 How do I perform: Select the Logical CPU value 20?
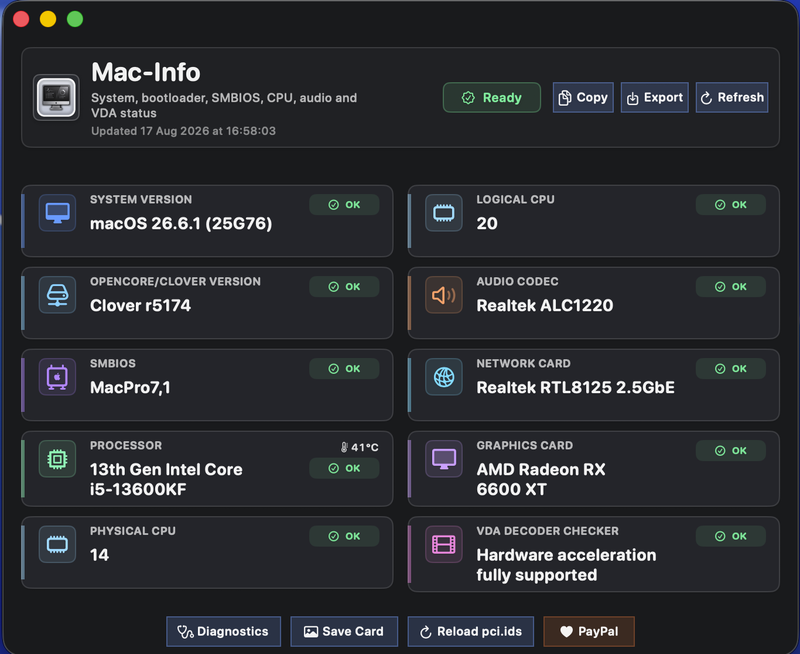[487, 223]
